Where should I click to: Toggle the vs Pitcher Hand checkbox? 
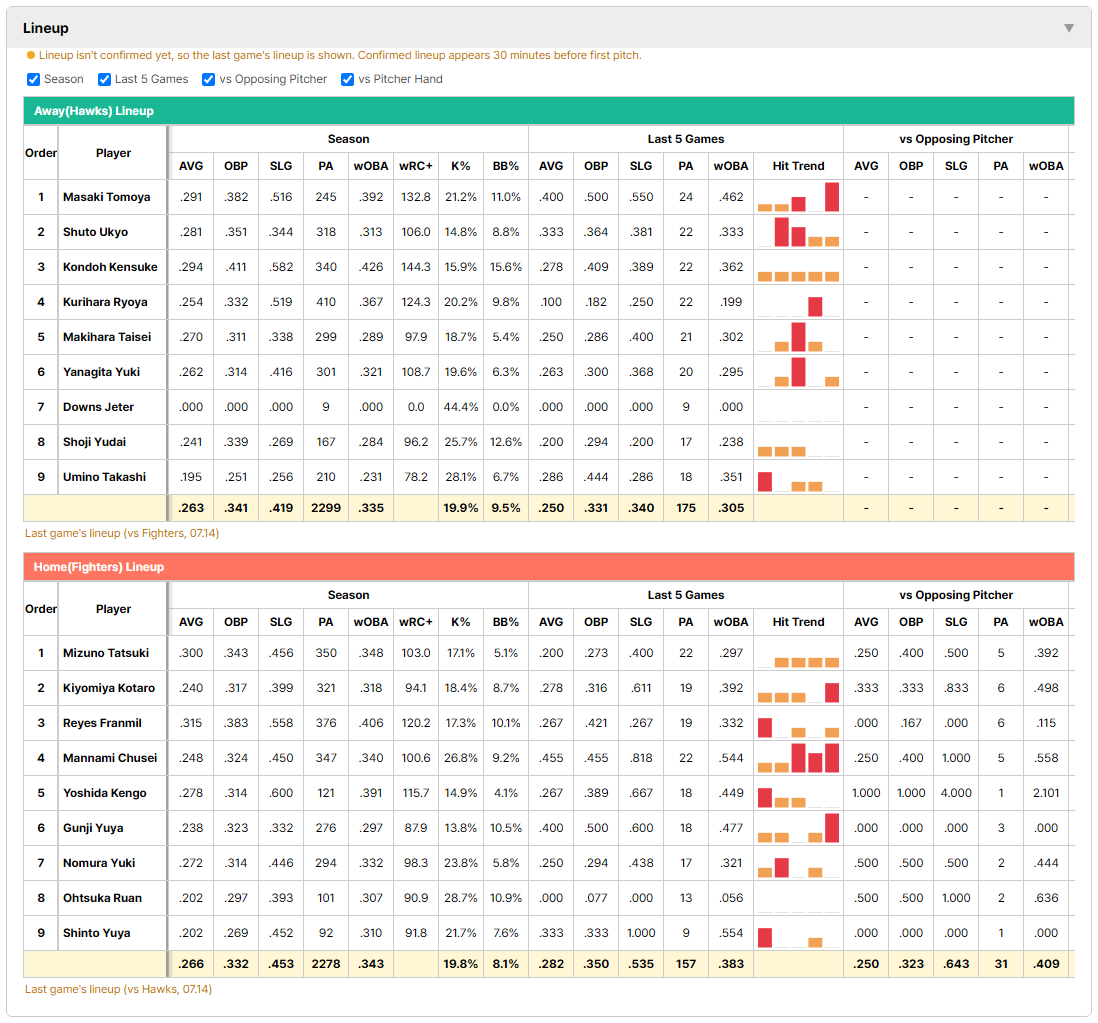tap(347, 79)
